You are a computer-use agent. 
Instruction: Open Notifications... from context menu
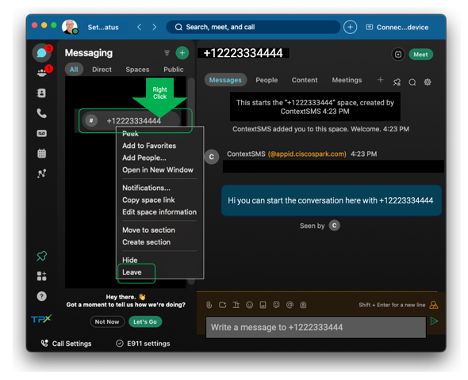[x=146, y=188]
